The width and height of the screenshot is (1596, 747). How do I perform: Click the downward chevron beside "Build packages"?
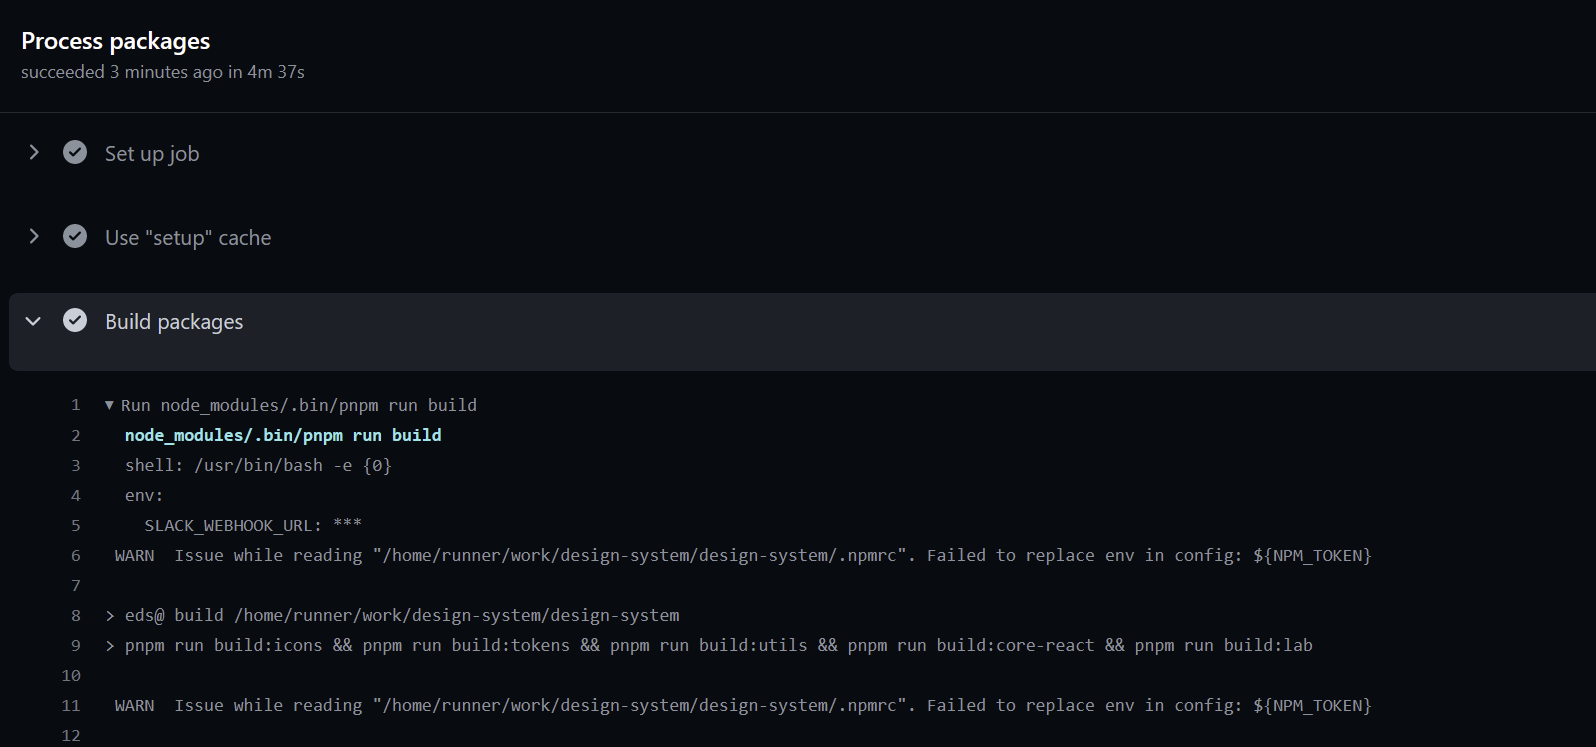[33, 321]
